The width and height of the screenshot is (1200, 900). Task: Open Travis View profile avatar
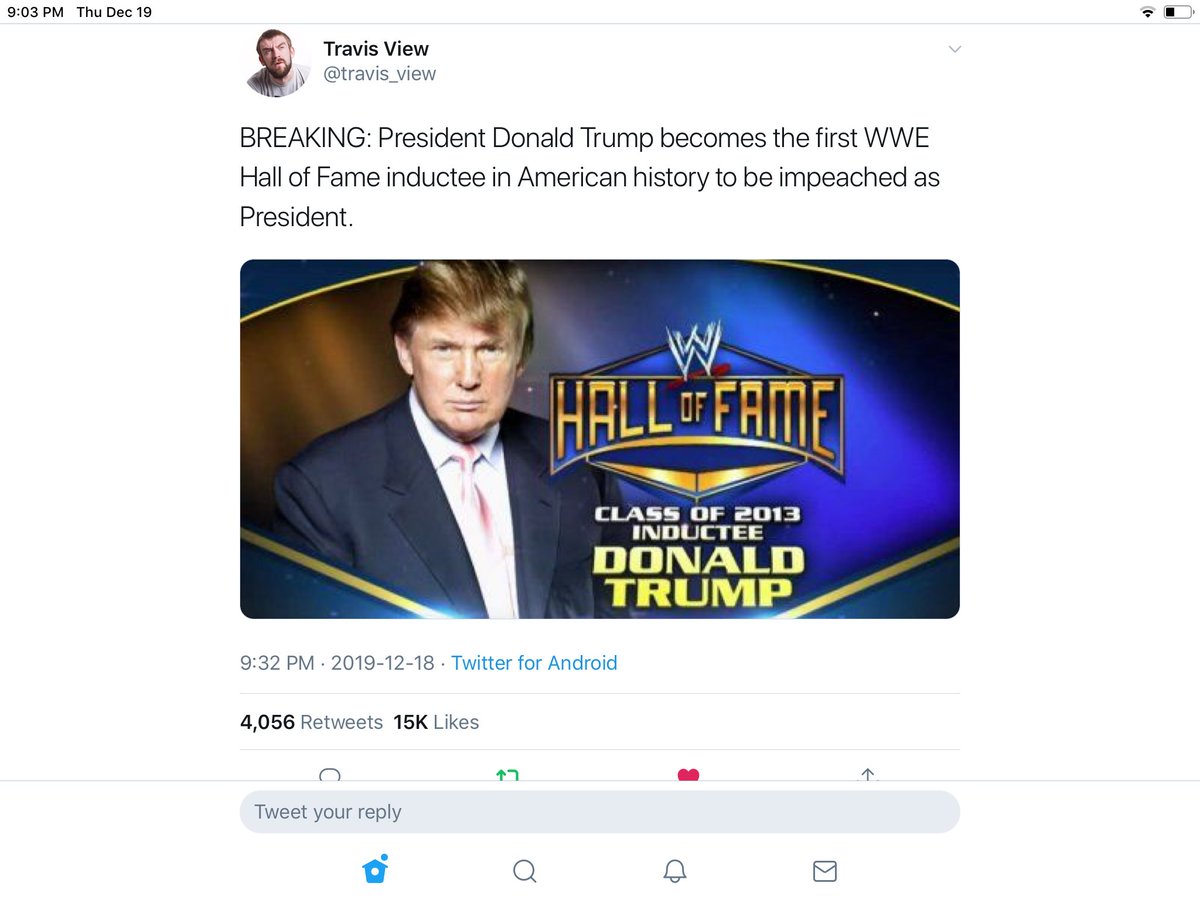pos(278,62)
